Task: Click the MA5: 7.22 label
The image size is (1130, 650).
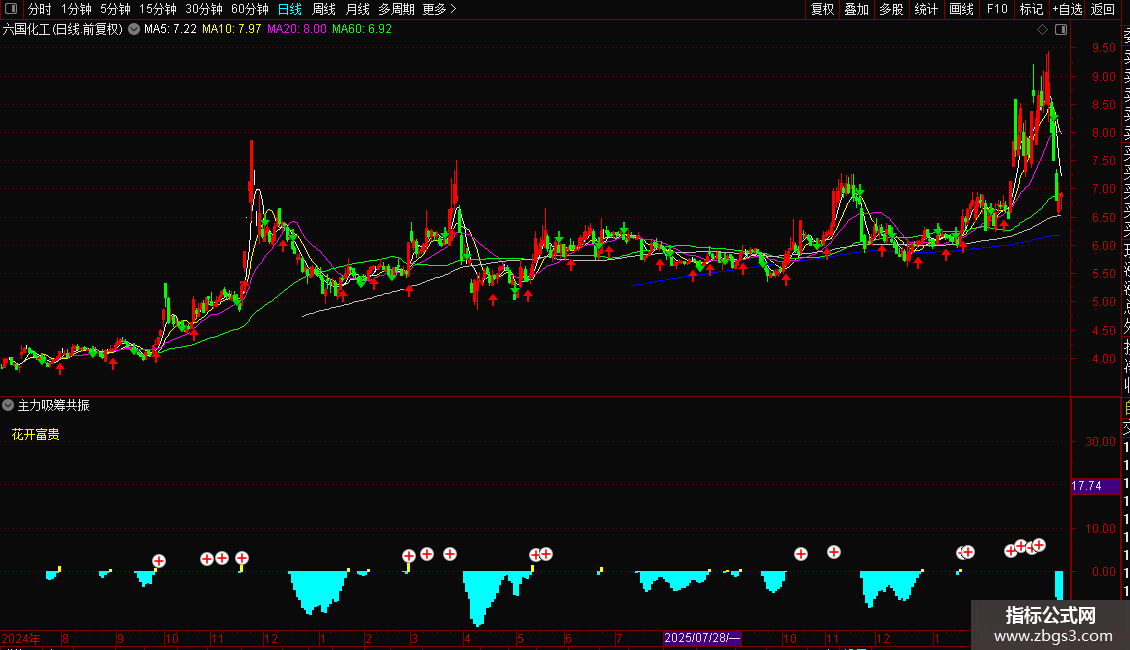Action: (170, 30)
